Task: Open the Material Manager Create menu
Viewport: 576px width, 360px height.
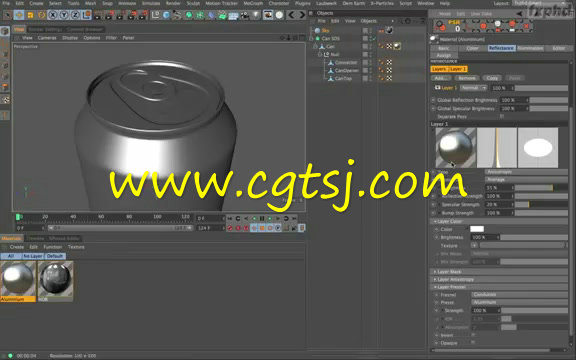Action: (17, 247)
